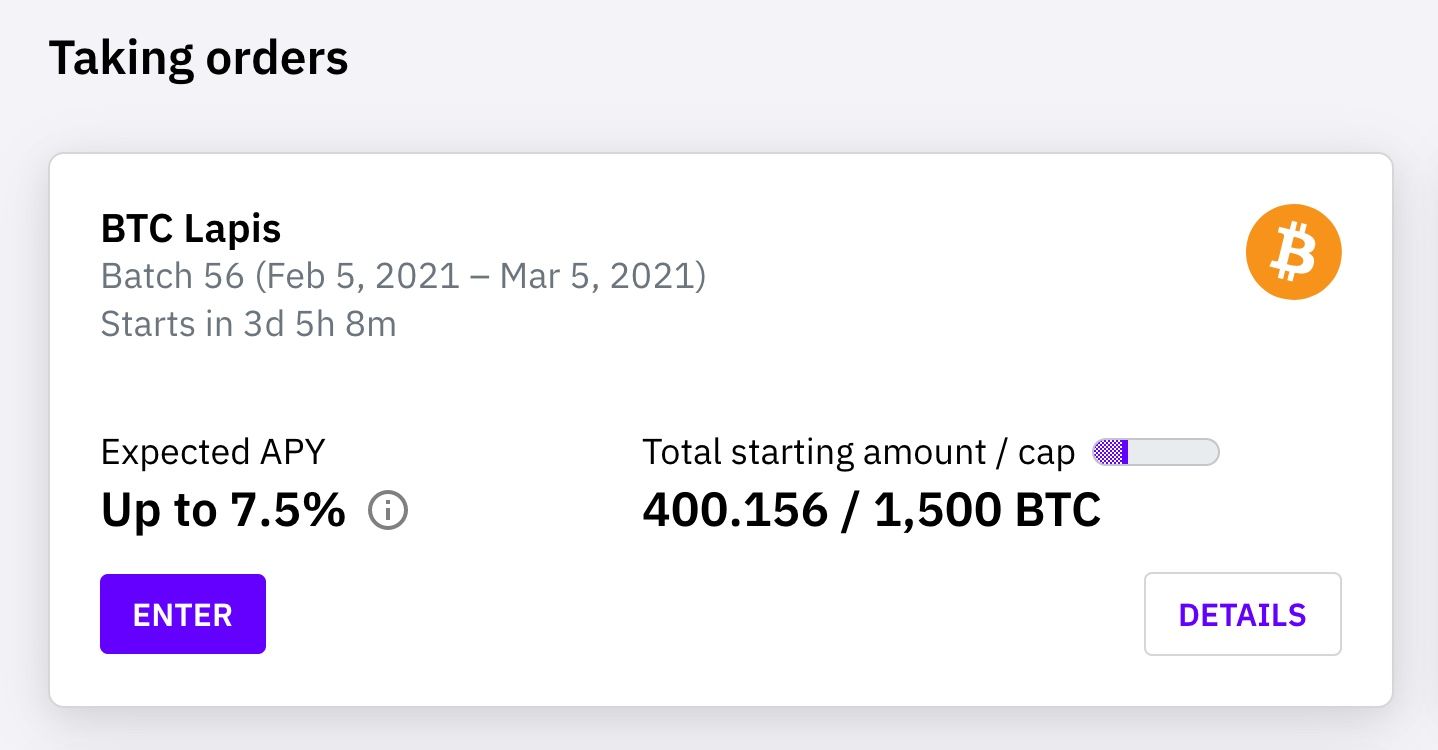Open DETAILS for BTC Lapis
This screenshot has height=750, width=1438.
(x=1243, y=614)
